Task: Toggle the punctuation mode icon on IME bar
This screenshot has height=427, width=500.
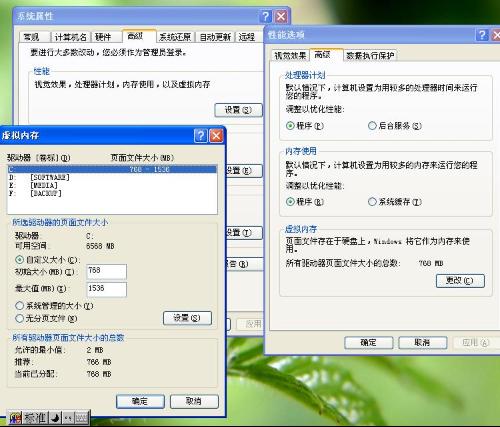Action: (x=68, y=418)
